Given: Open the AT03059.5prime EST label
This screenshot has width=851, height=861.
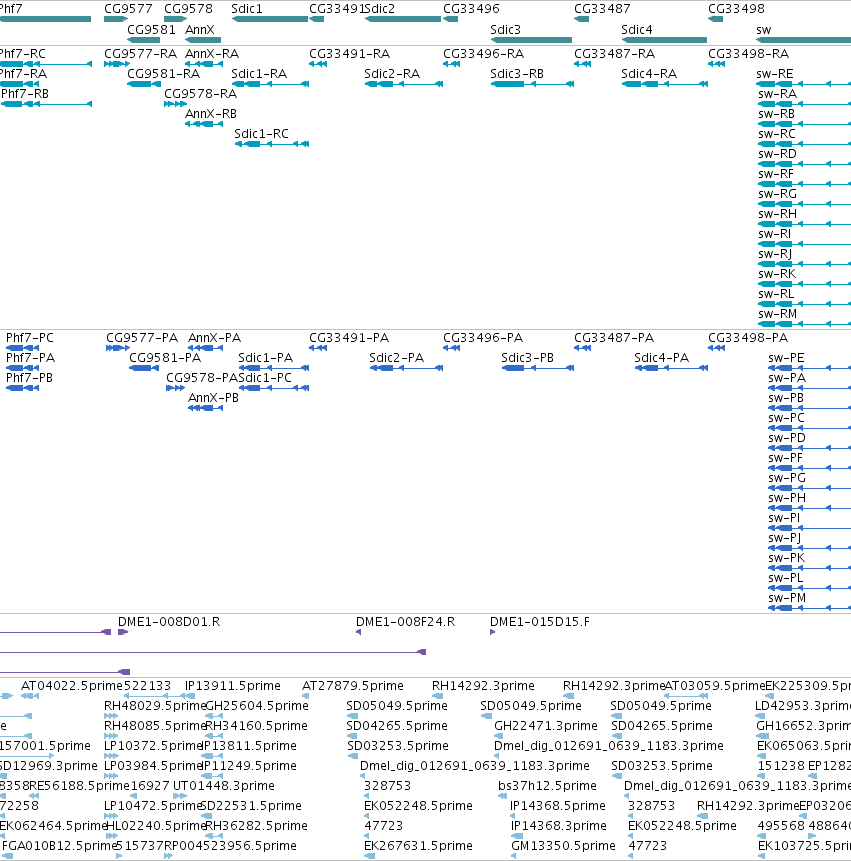Looking at the screenshot, I should tap(715, 686).
